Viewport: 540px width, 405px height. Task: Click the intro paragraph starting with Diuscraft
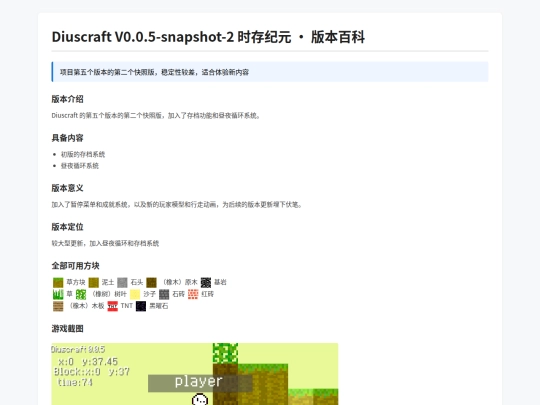[156, 115]
